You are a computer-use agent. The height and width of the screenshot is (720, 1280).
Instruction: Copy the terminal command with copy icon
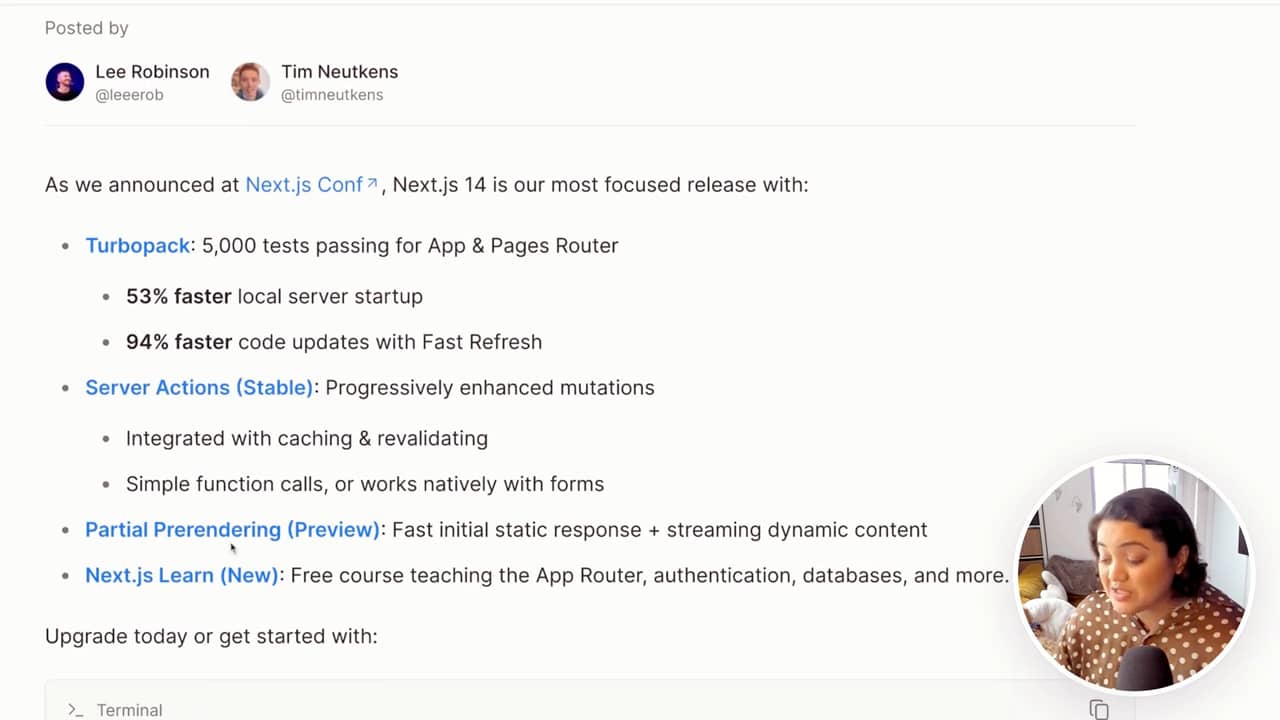(1099, 710)
